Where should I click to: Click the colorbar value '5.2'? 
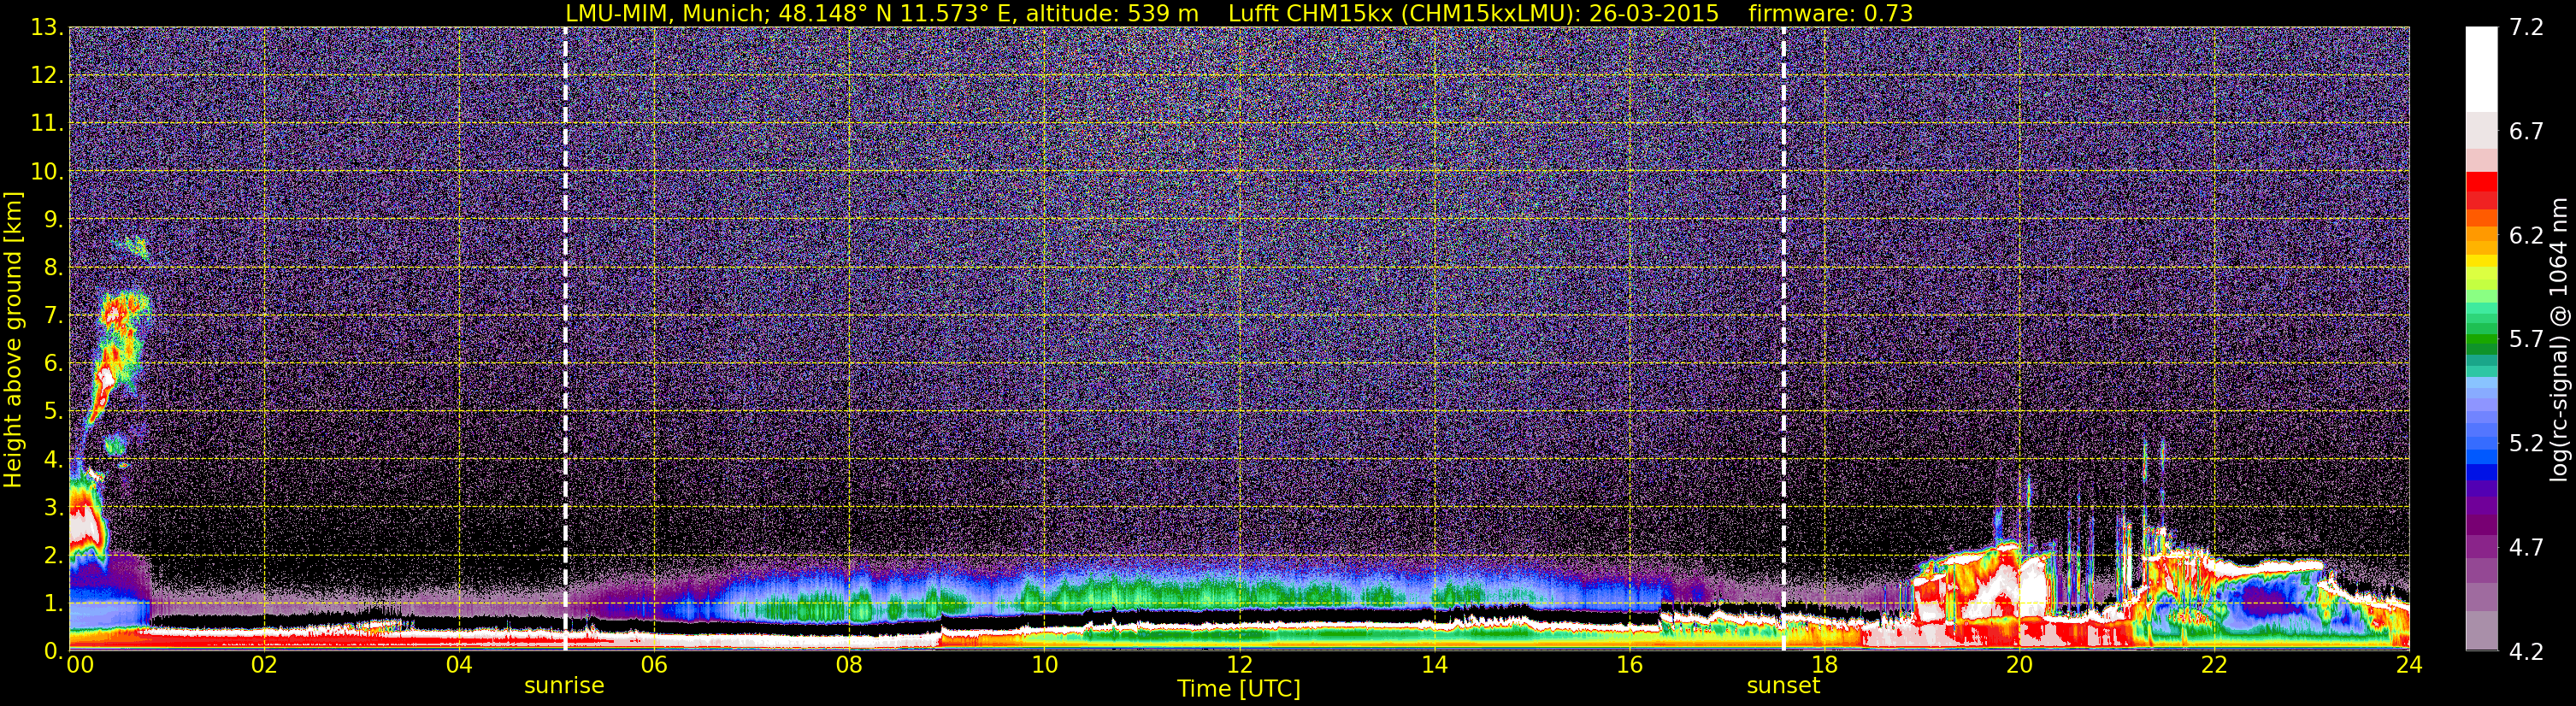tap(2526, 443)
